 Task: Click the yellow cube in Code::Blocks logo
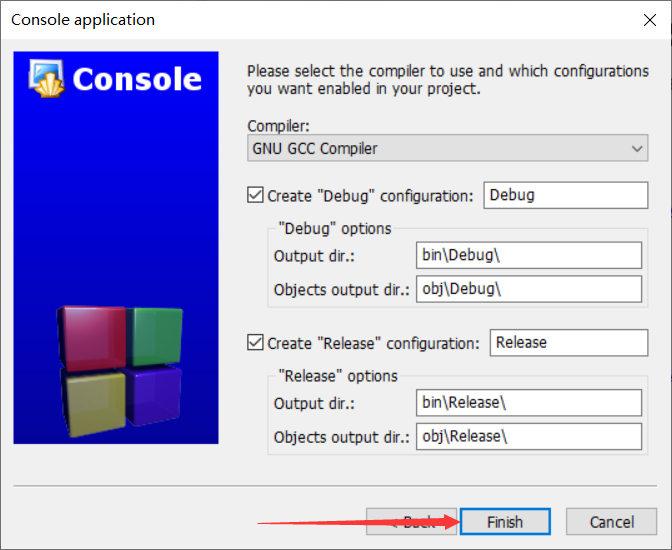(x=94, y=403)
